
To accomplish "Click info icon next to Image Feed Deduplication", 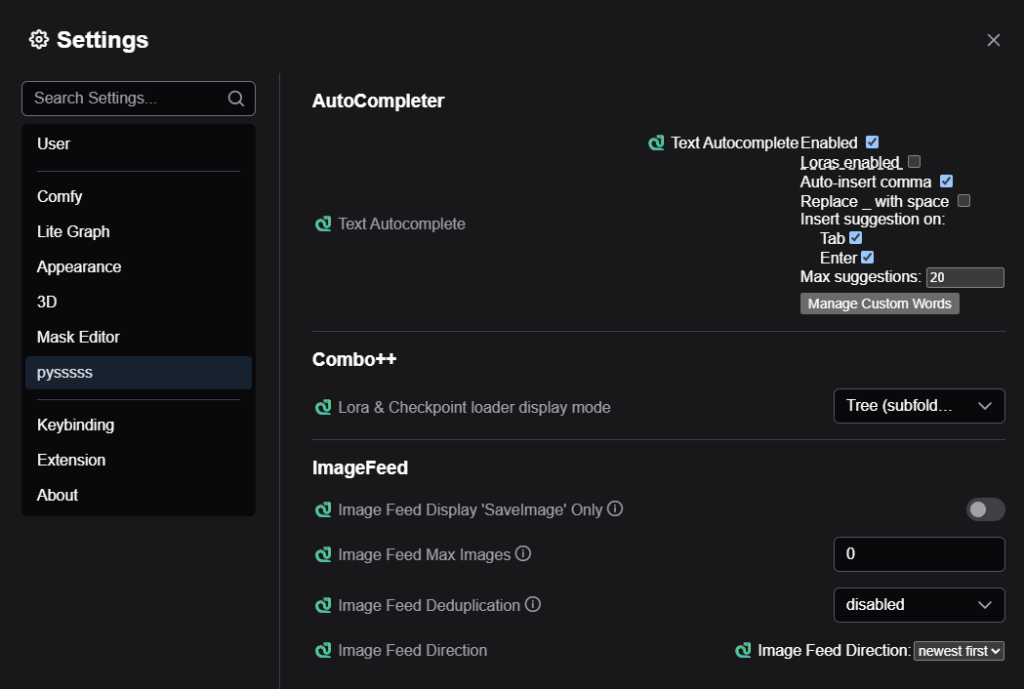I will [x=533, y=604].
